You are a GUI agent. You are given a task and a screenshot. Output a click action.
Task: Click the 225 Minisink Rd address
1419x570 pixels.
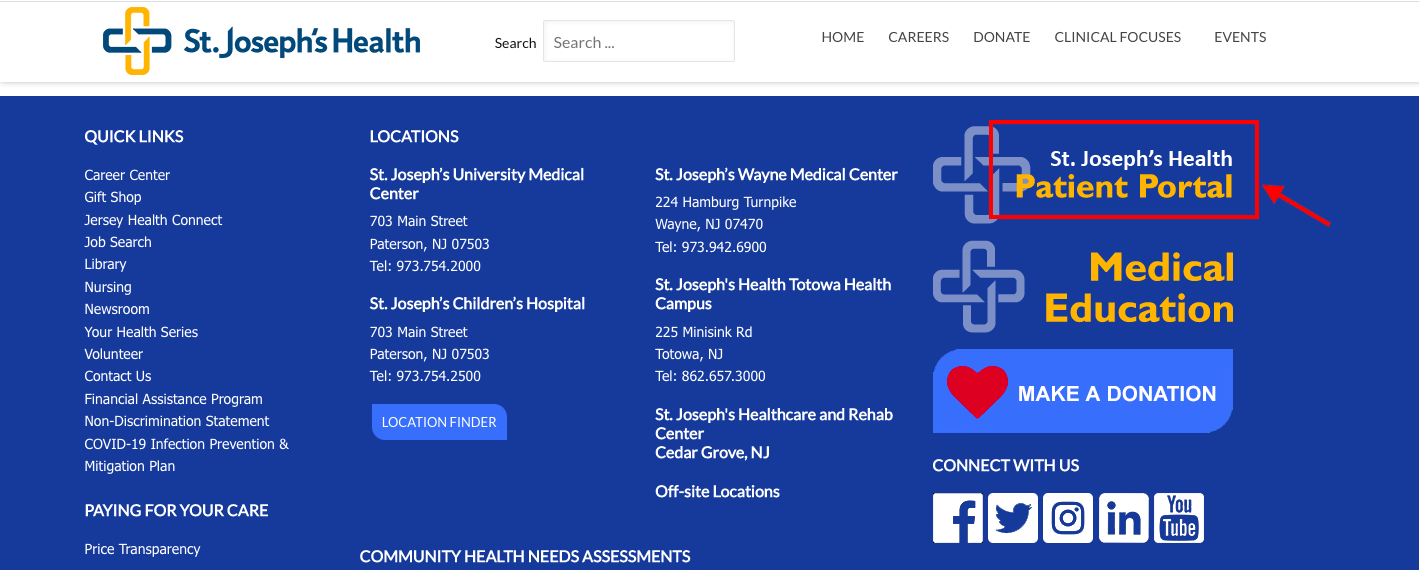pyautogui.click(x=703, y=332)
